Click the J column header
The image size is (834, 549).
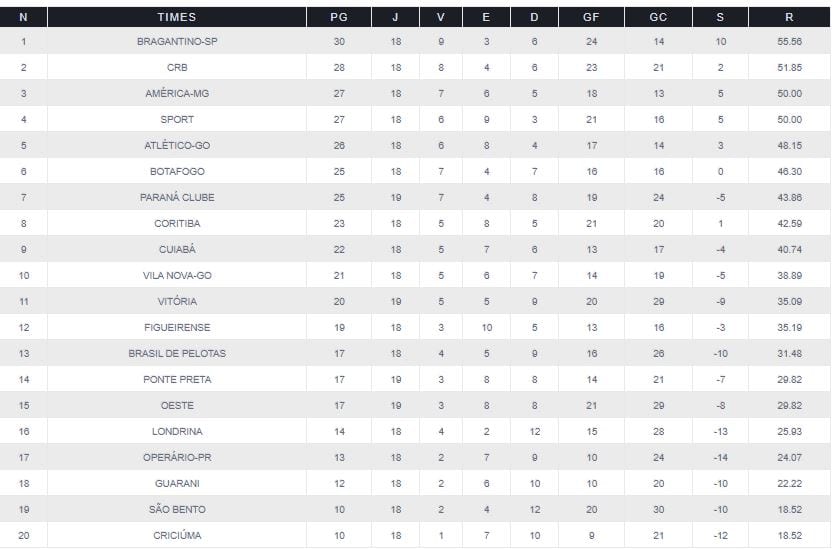[x=396, y=17]
